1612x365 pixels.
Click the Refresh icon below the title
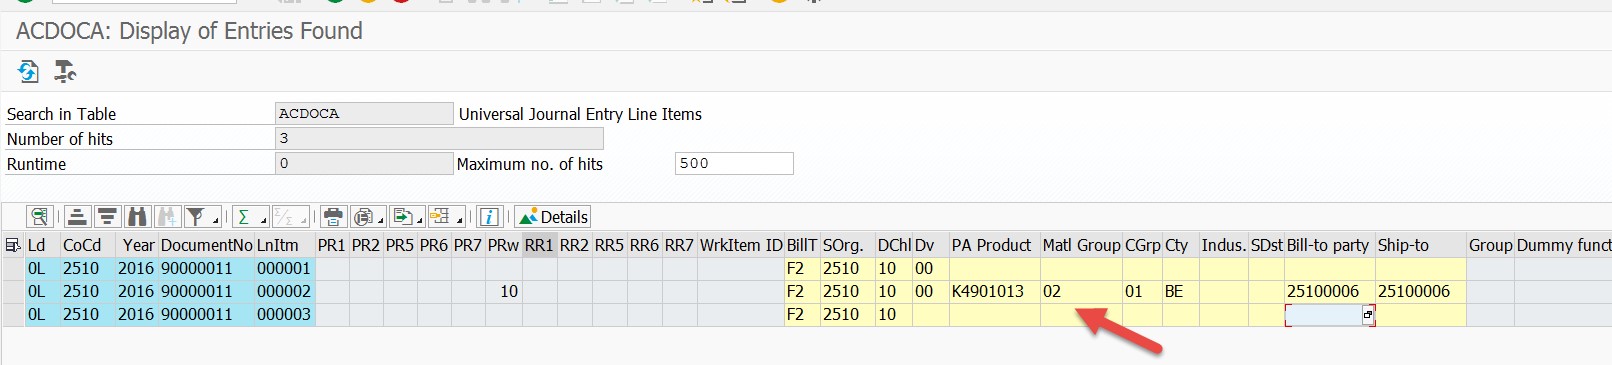(x=28, y=71)
